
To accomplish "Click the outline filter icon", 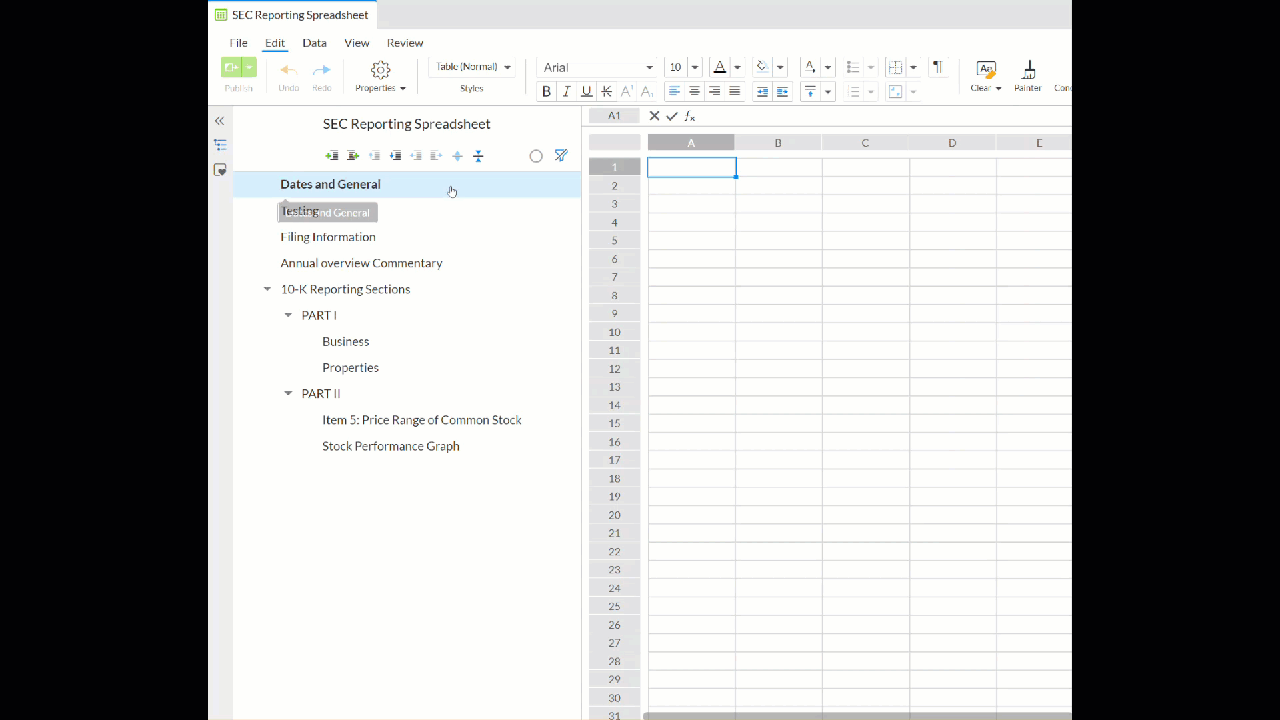I will [561, 156].
